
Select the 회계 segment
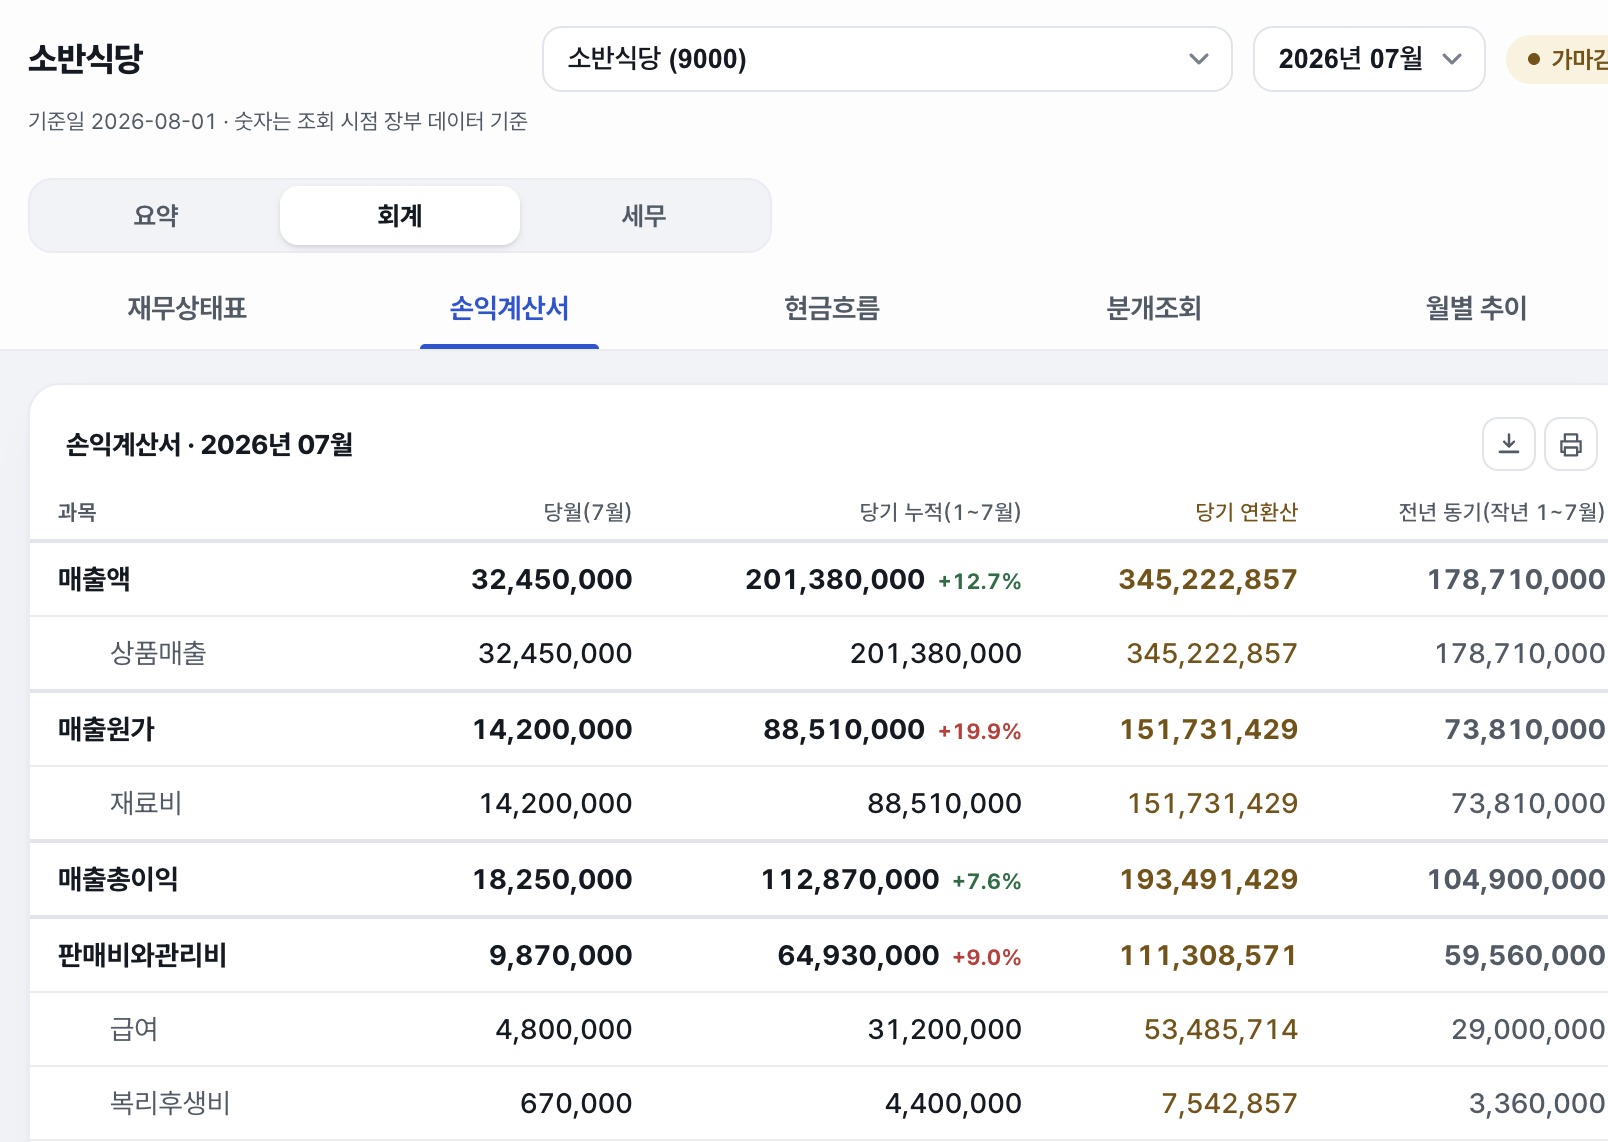tap(400, 215)
